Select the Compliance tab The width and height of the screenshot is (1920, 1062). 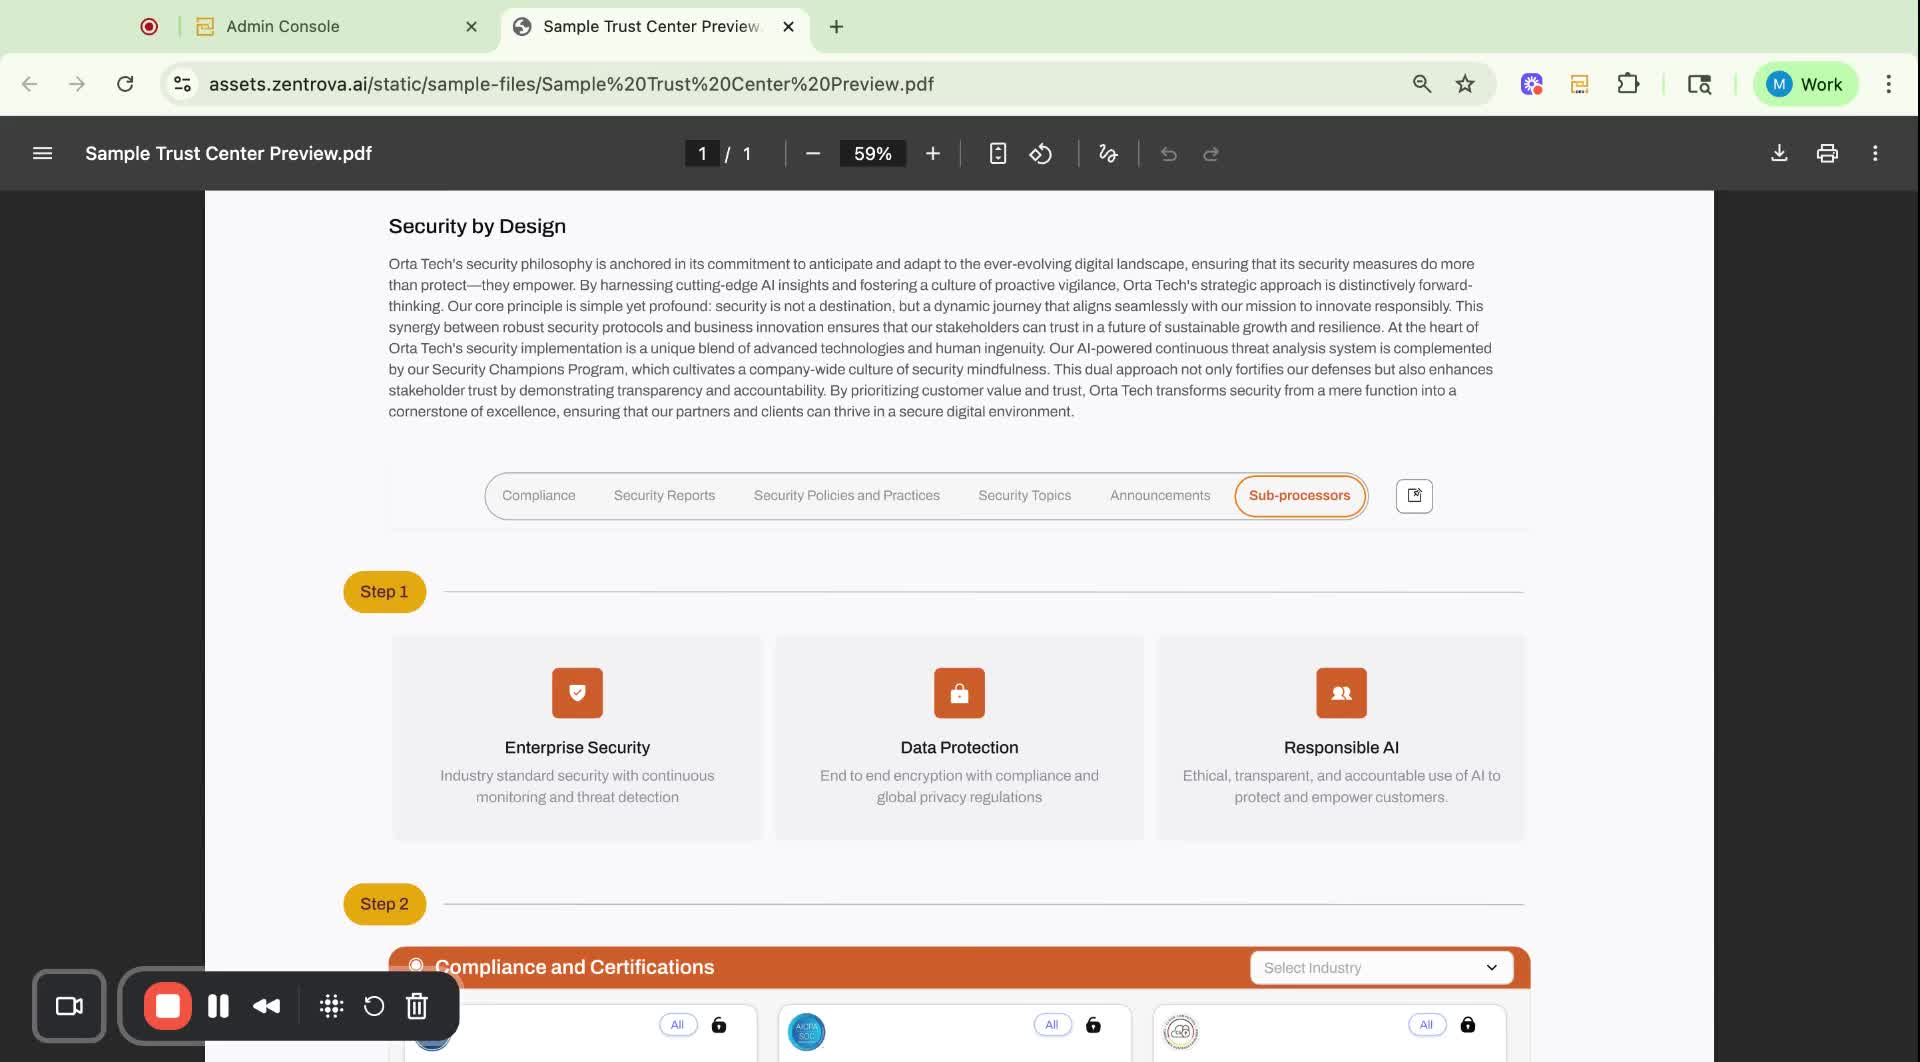coord(538,495)
